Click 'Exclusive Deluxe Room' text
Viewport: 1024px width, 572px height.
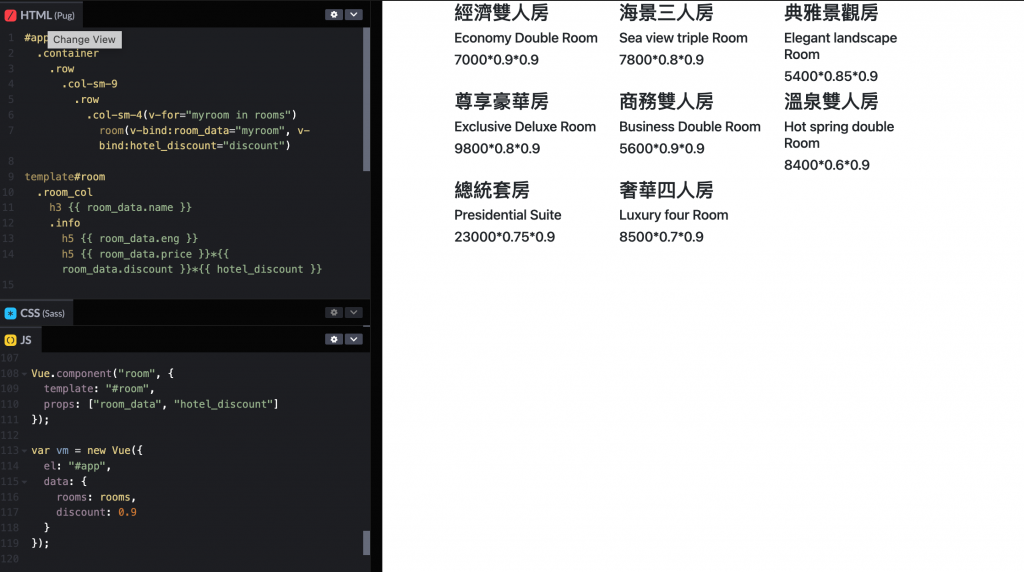525,127
